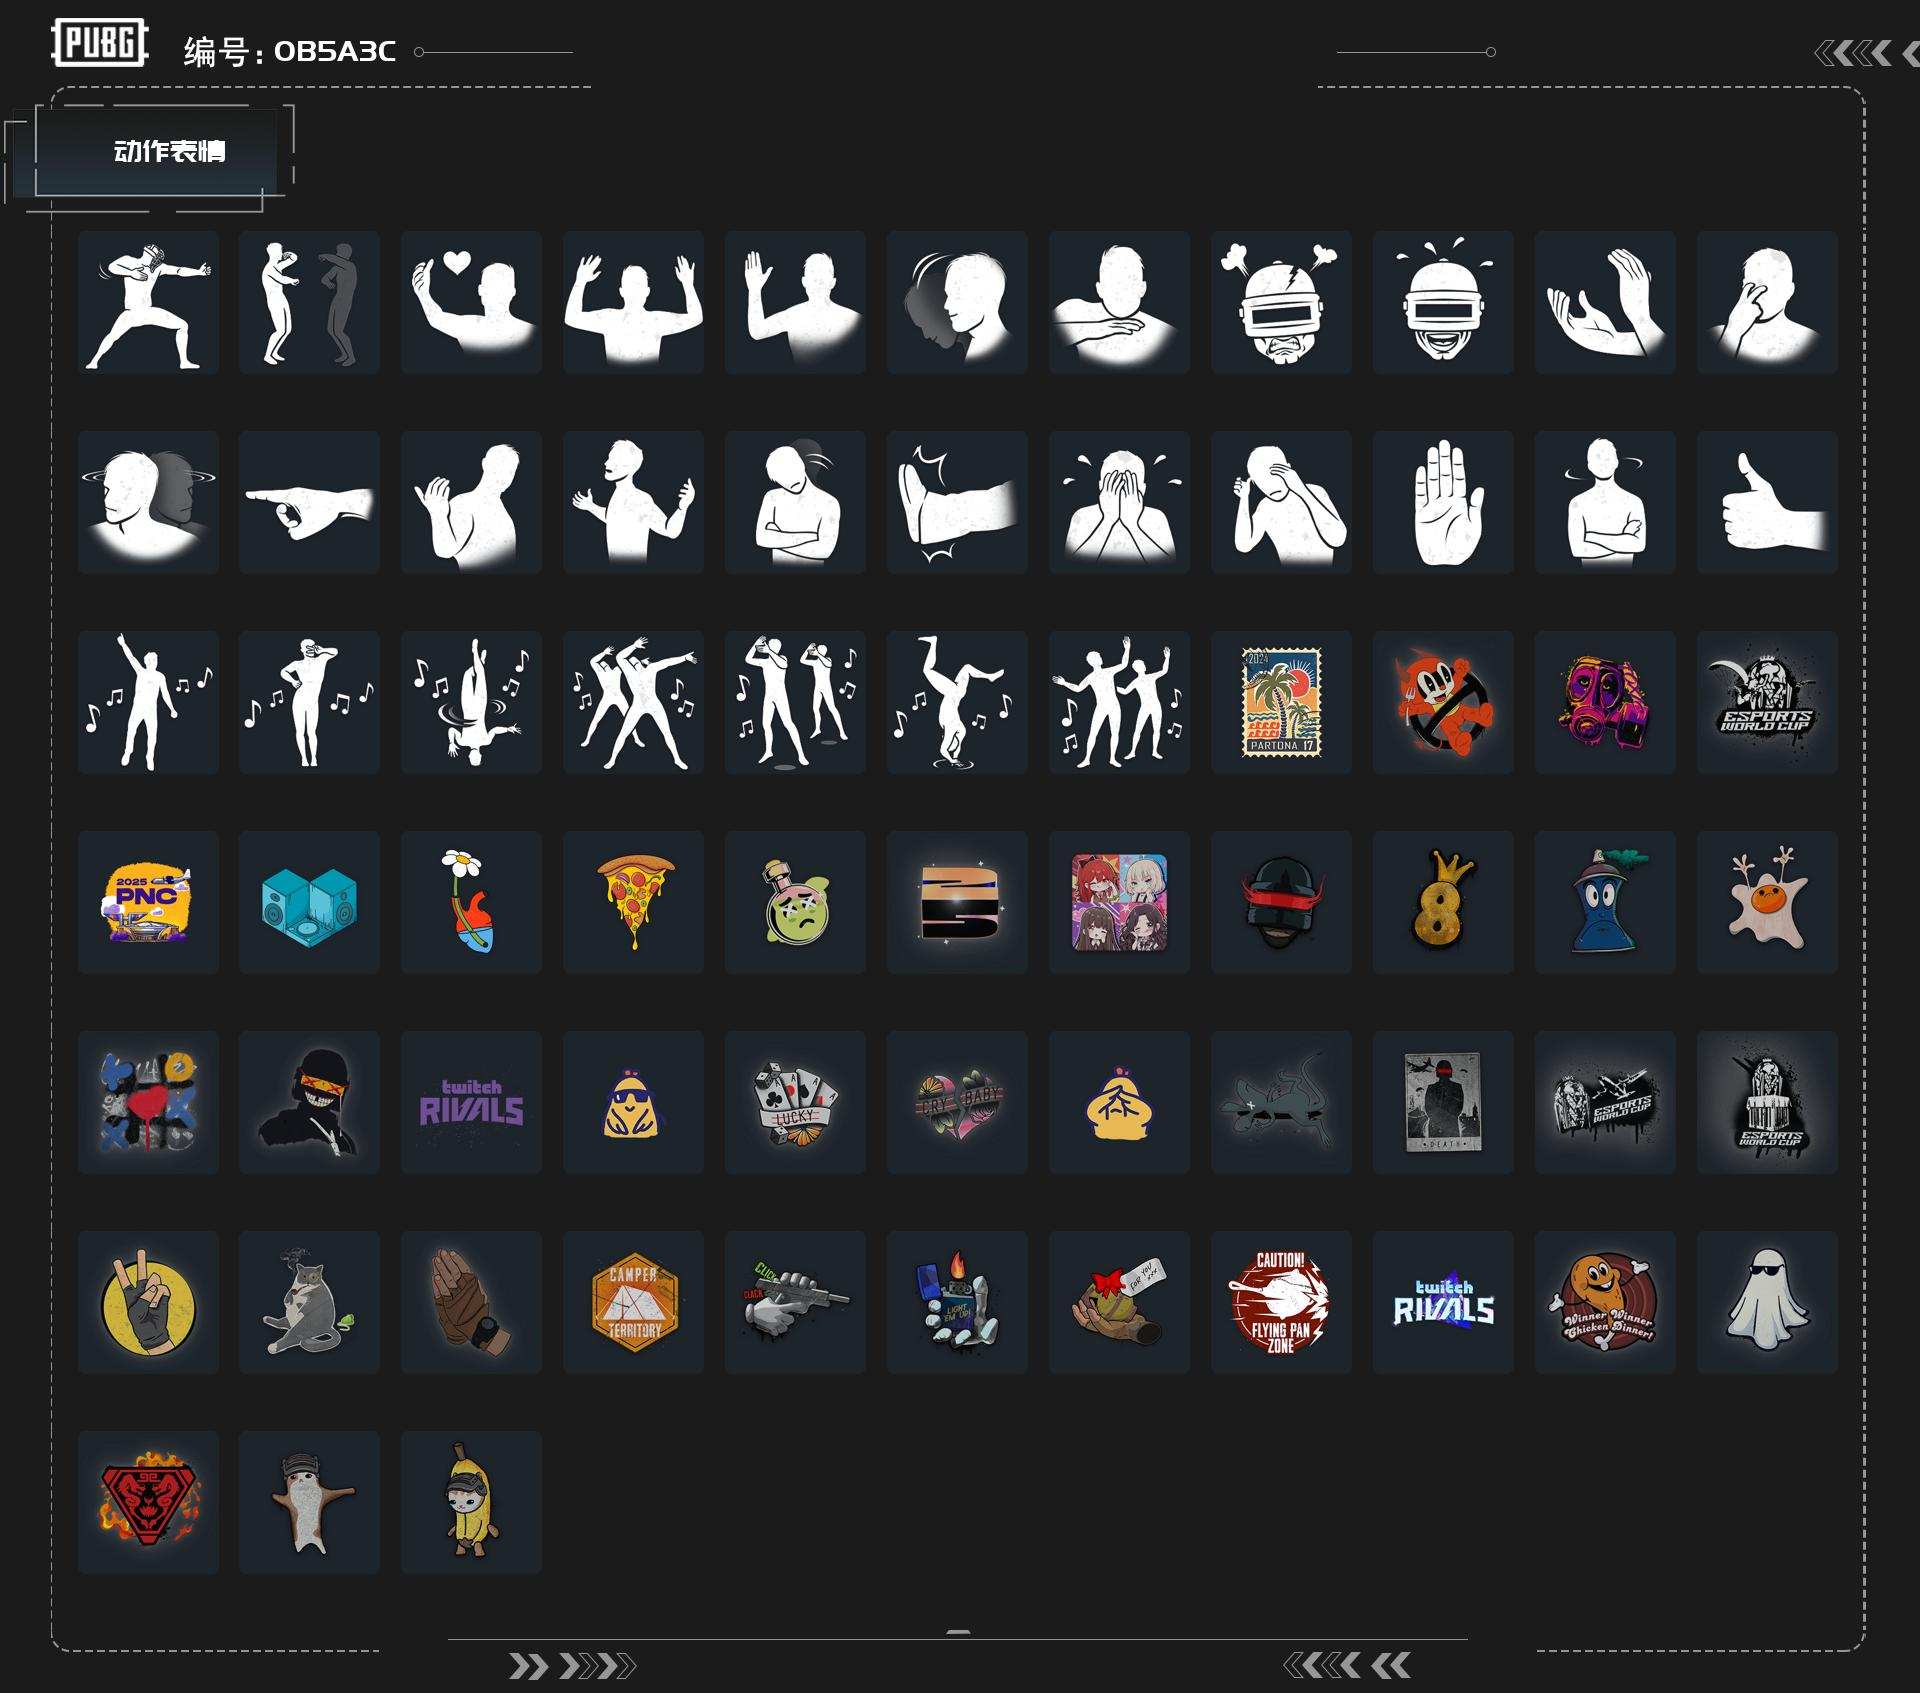The height and width of the screenshot is (1693, 1920).
Task: Choose the thumbs up emote
Action: (1767, 501)
